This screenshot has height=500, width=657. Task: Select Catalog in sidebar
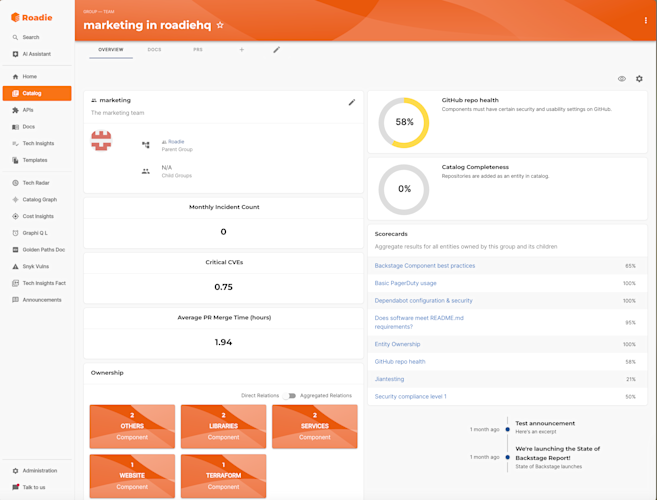point(37,93)
